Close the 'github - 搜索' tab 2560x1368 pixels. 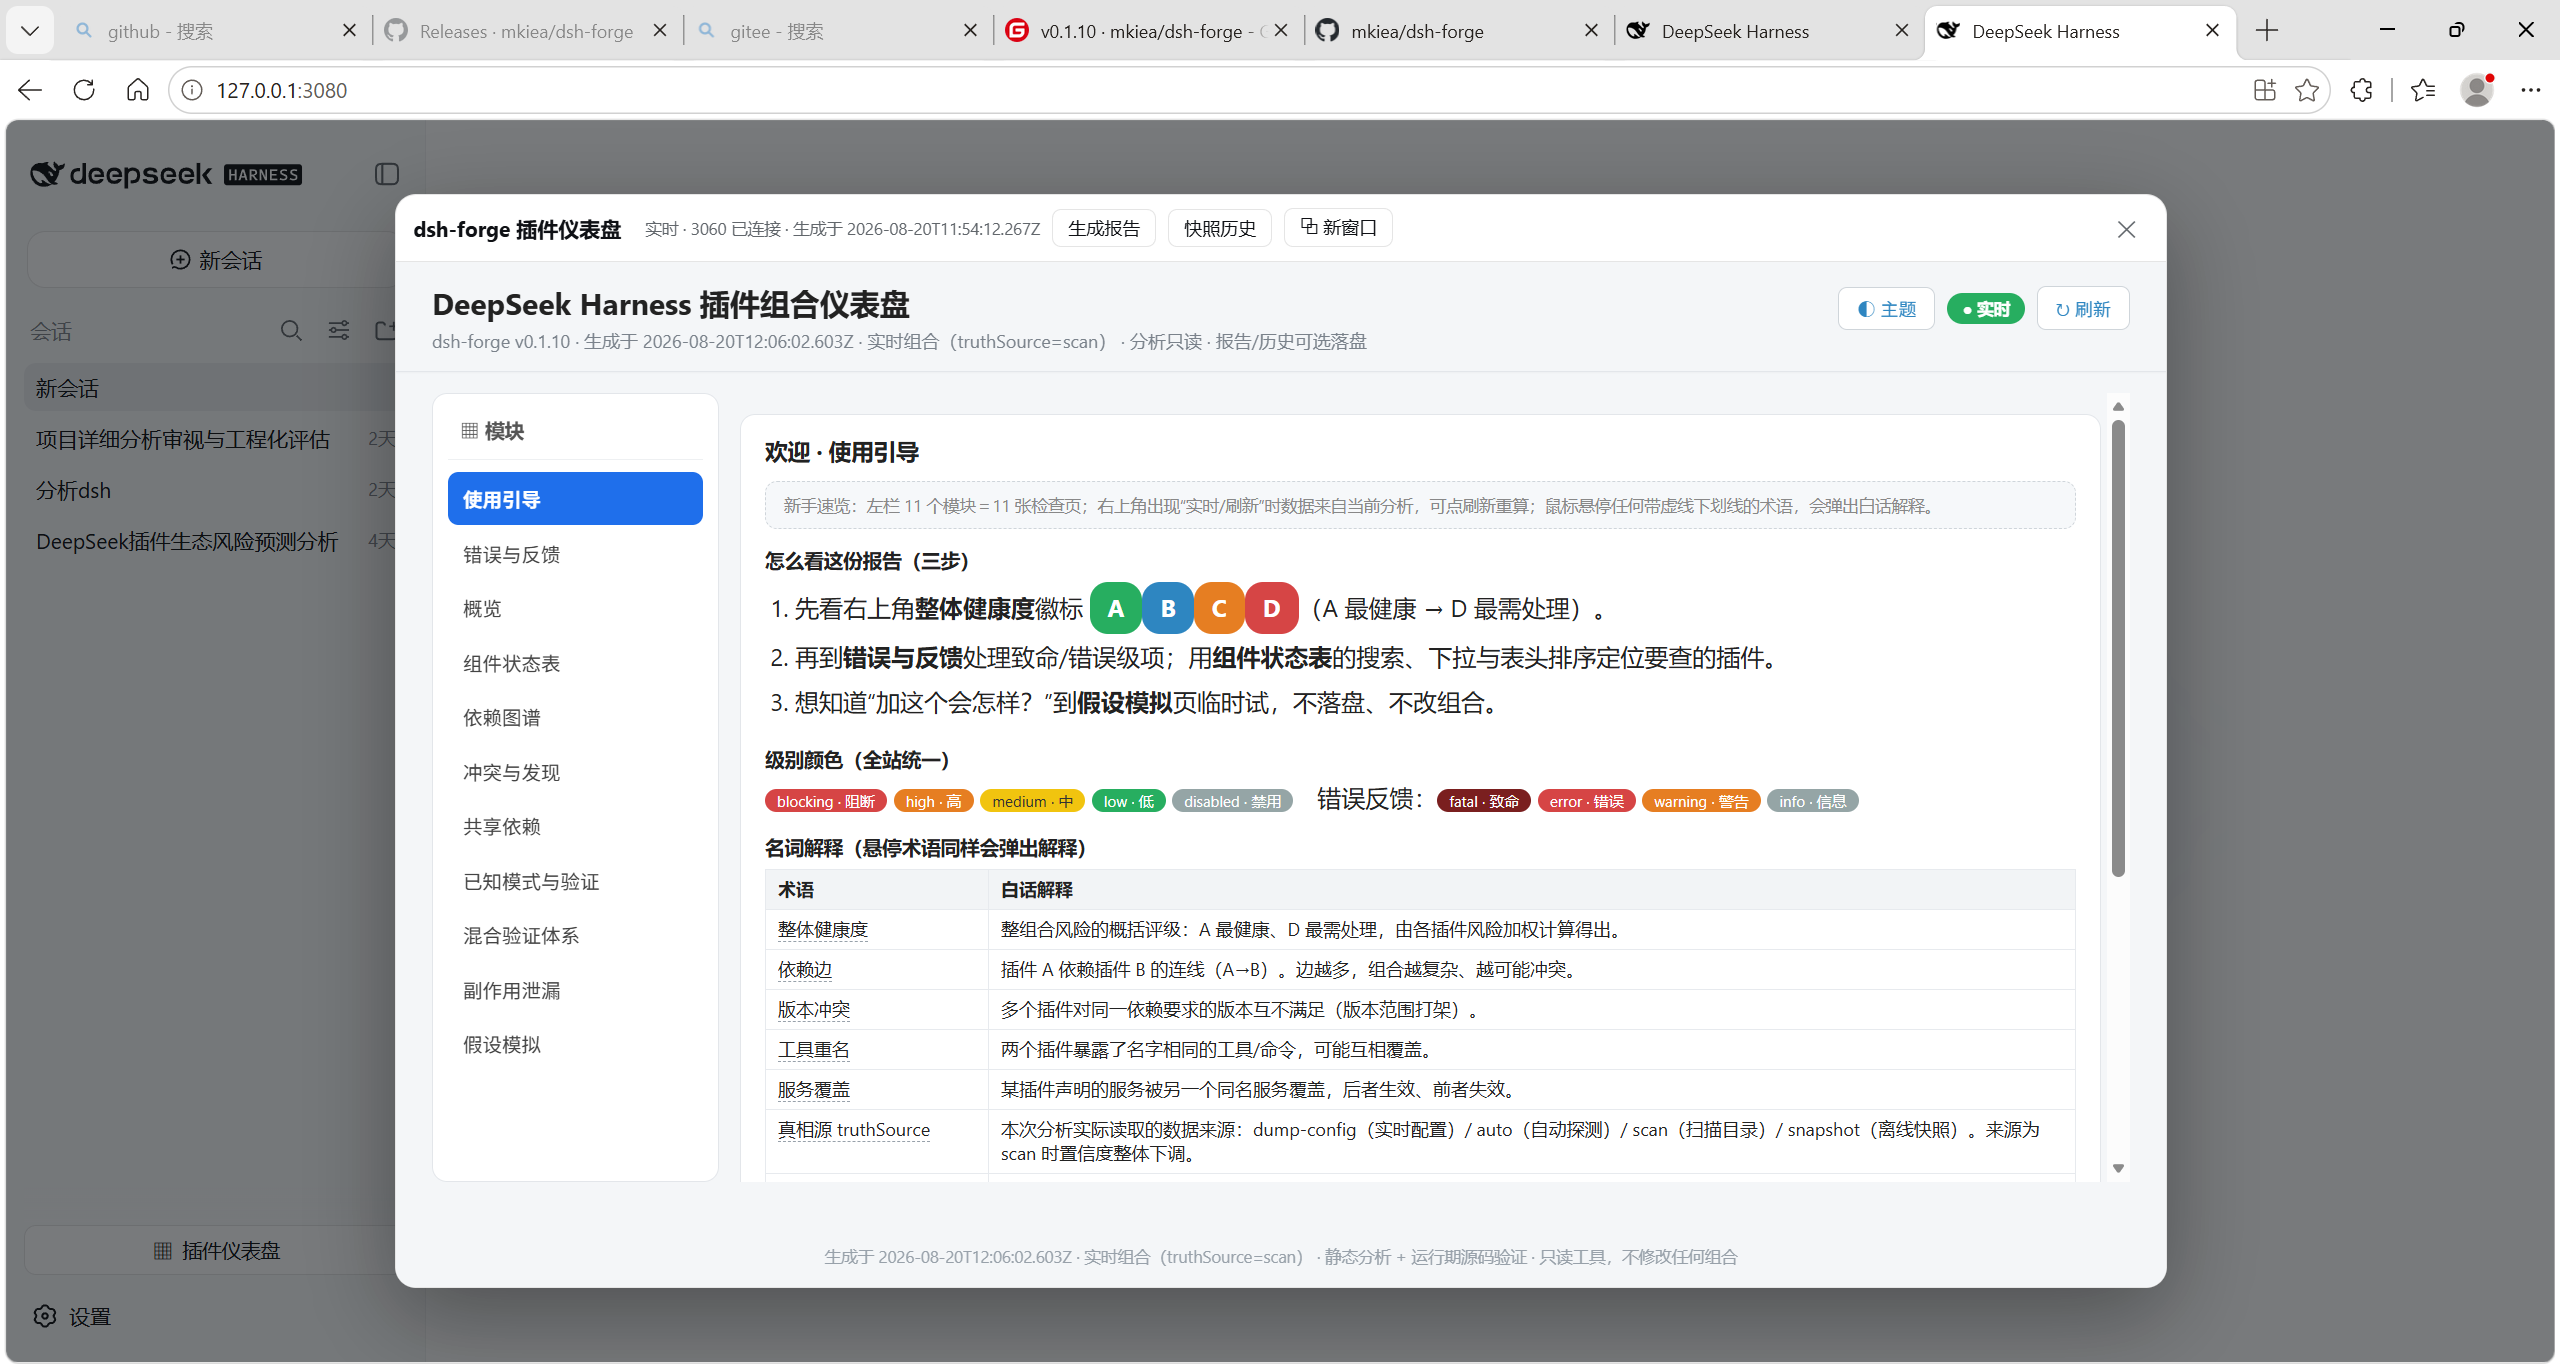pyautogui.click(x=349, y=31)
